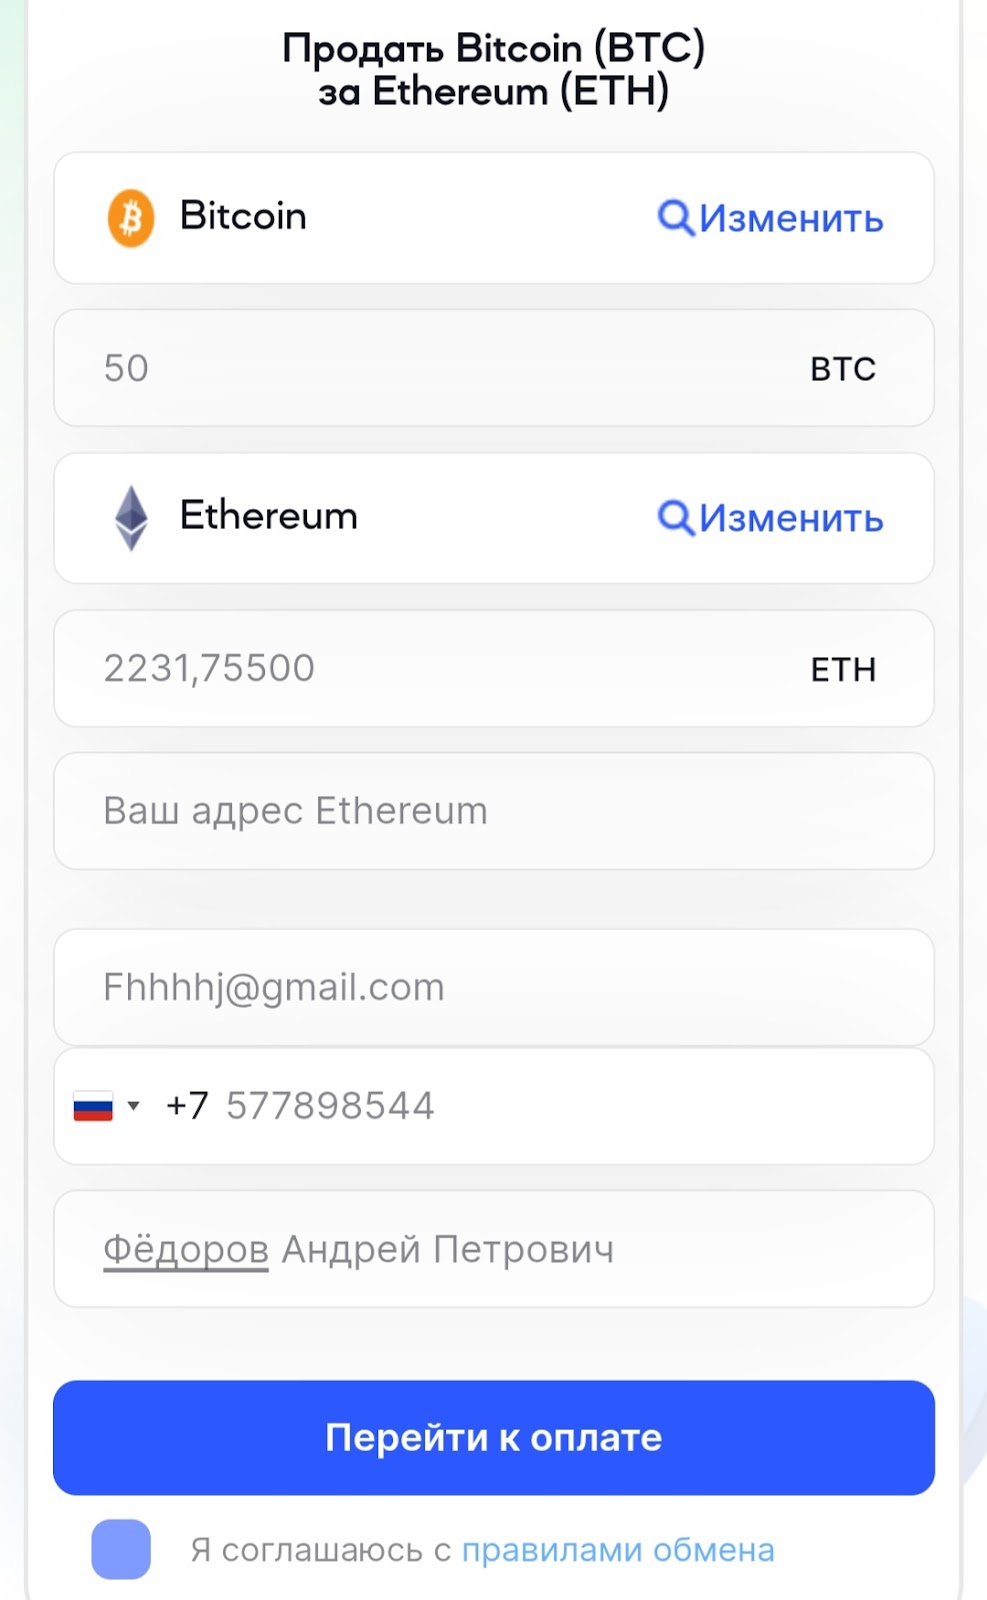
Task: Click the Продать Bitcoin за Ethereum heading
Action: coord(494,69)
